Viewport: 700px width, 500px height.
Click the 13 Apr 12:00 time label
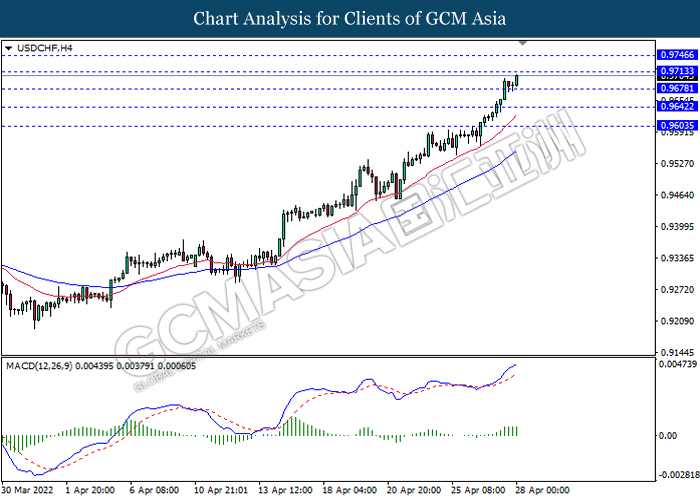(286, 490)
